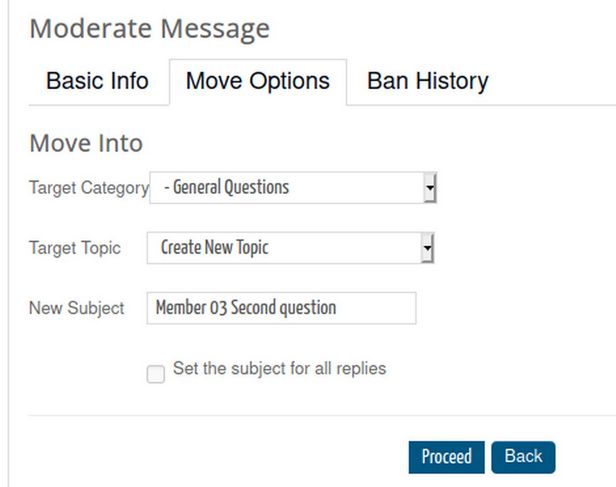
Task: Click the 'Member 03 Second question' subject text
Action: [245, 308]
